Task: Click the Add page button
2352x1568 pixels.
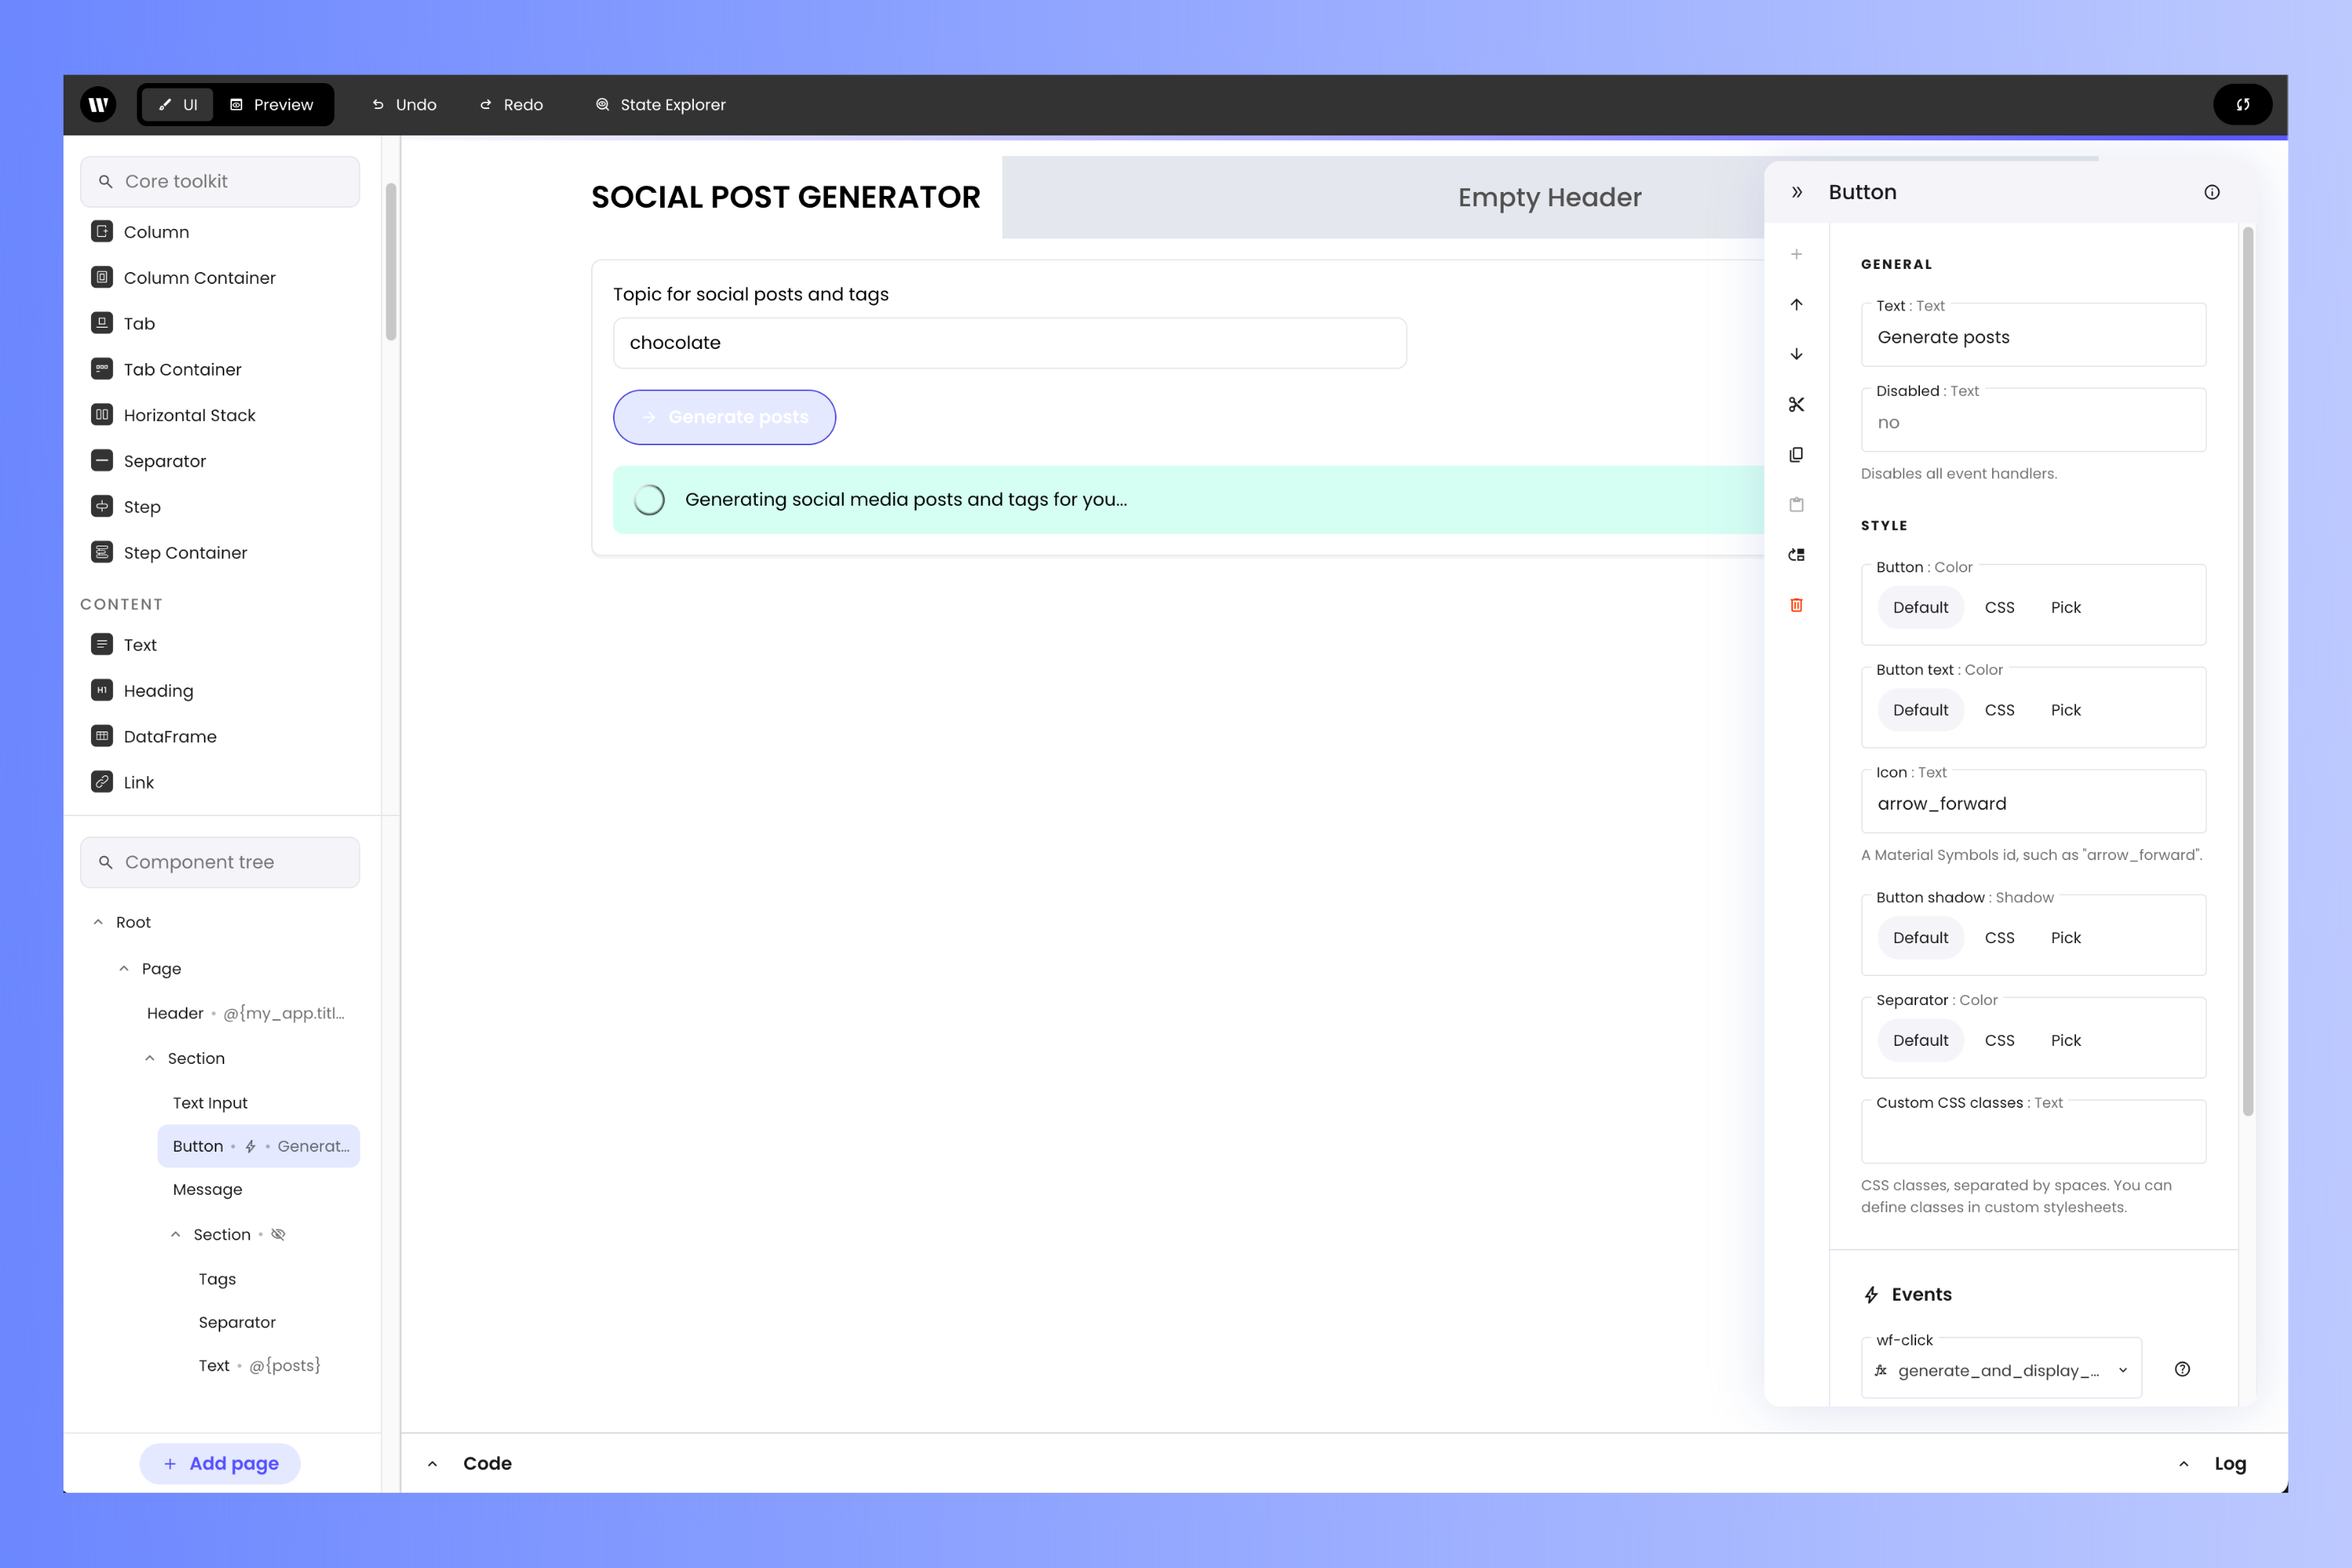Action: click(220, 1463)
